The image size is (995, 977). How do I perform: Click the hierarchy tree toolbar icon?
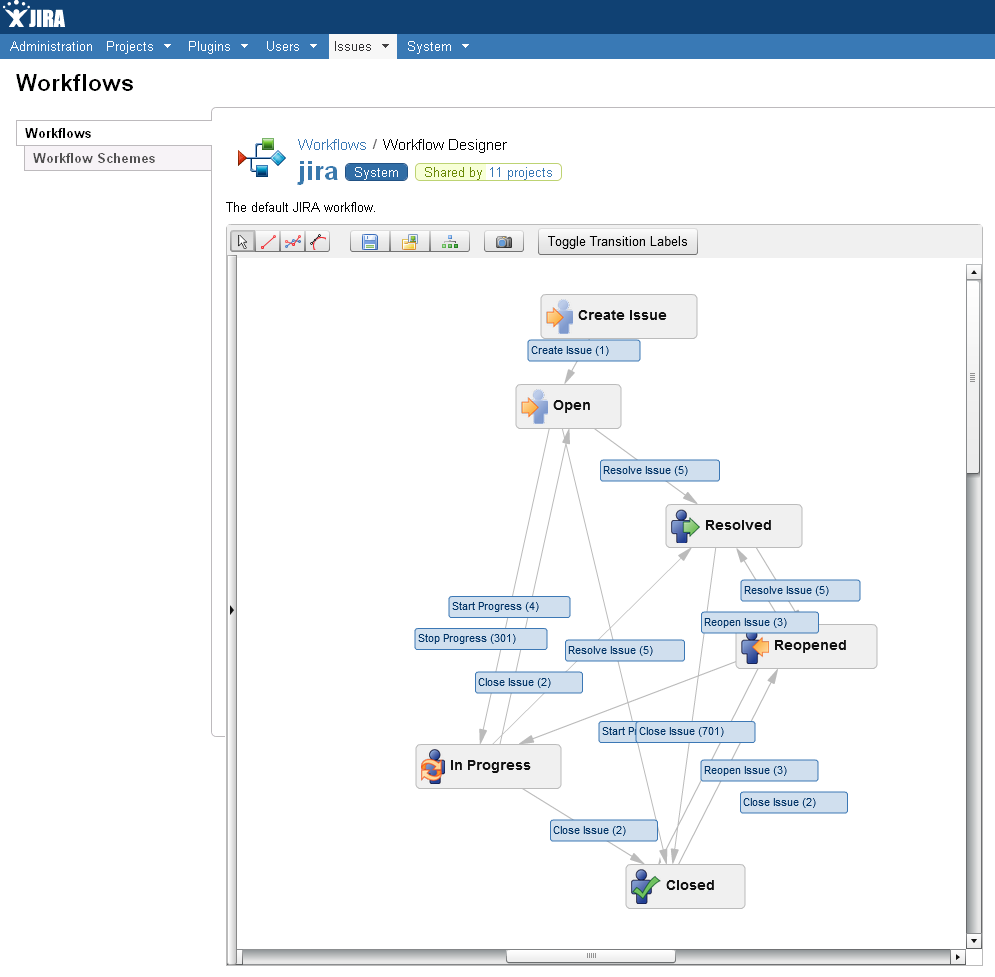click(450, 242)
